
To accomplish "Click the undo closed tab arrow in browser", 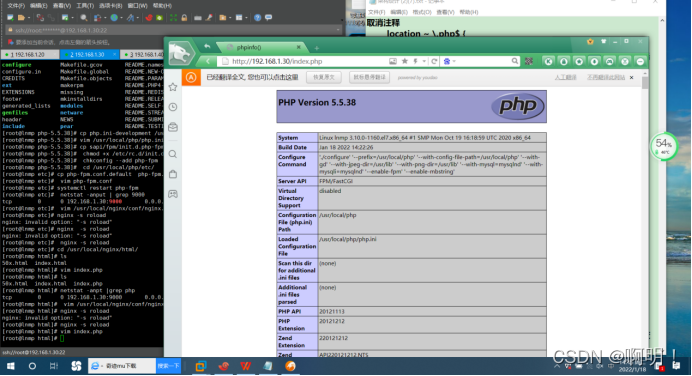I will (207, 46).
